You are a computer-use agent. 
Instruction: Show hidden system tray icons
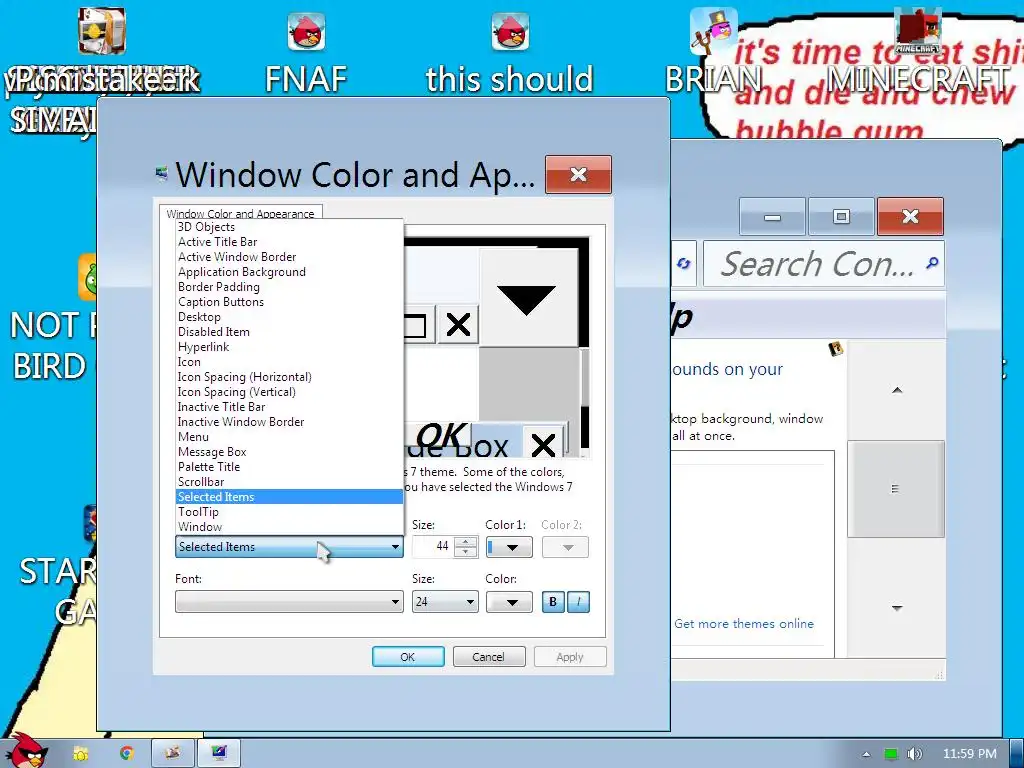(866, 754)
